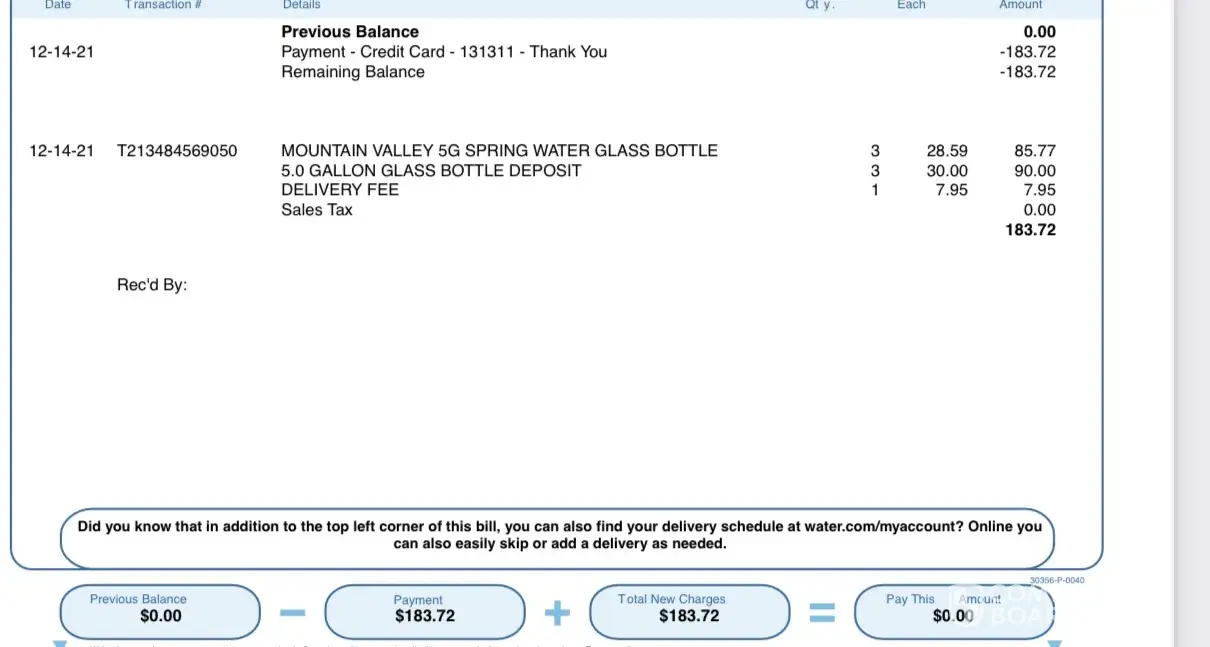Click the Delivery Fee line item
The width and height of the screenshot is (1210, 647).
[340, 190]
